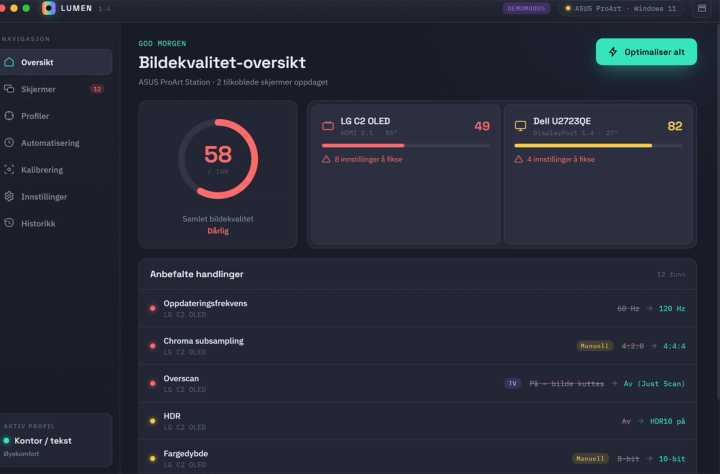Click the TV icon on the LG C2 OLED card
This screenshot has height=474, width=720.
(x=328, y=125)
